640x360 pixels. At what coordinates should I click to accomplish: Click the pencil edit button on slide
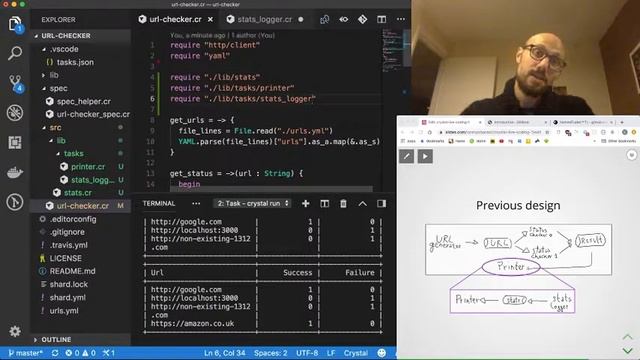click(x=406, y=156)
